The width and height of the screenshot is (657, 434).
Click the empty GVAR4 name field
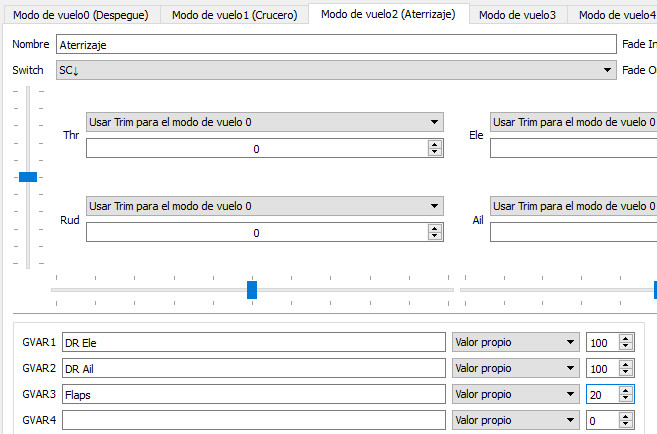click(253, 420)
